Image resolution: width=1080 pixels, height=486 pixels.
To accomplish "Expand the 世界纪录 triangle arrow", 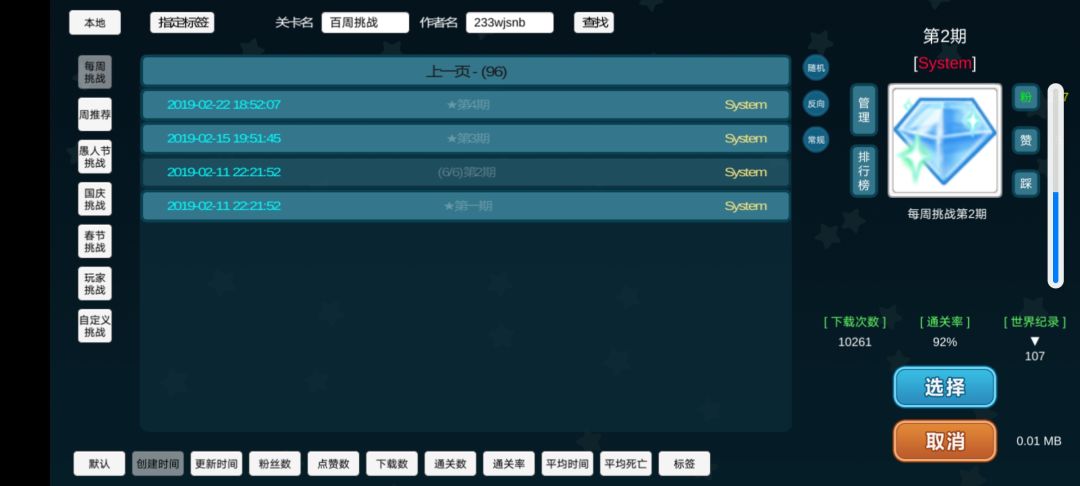I will [x=1035, y=341].
